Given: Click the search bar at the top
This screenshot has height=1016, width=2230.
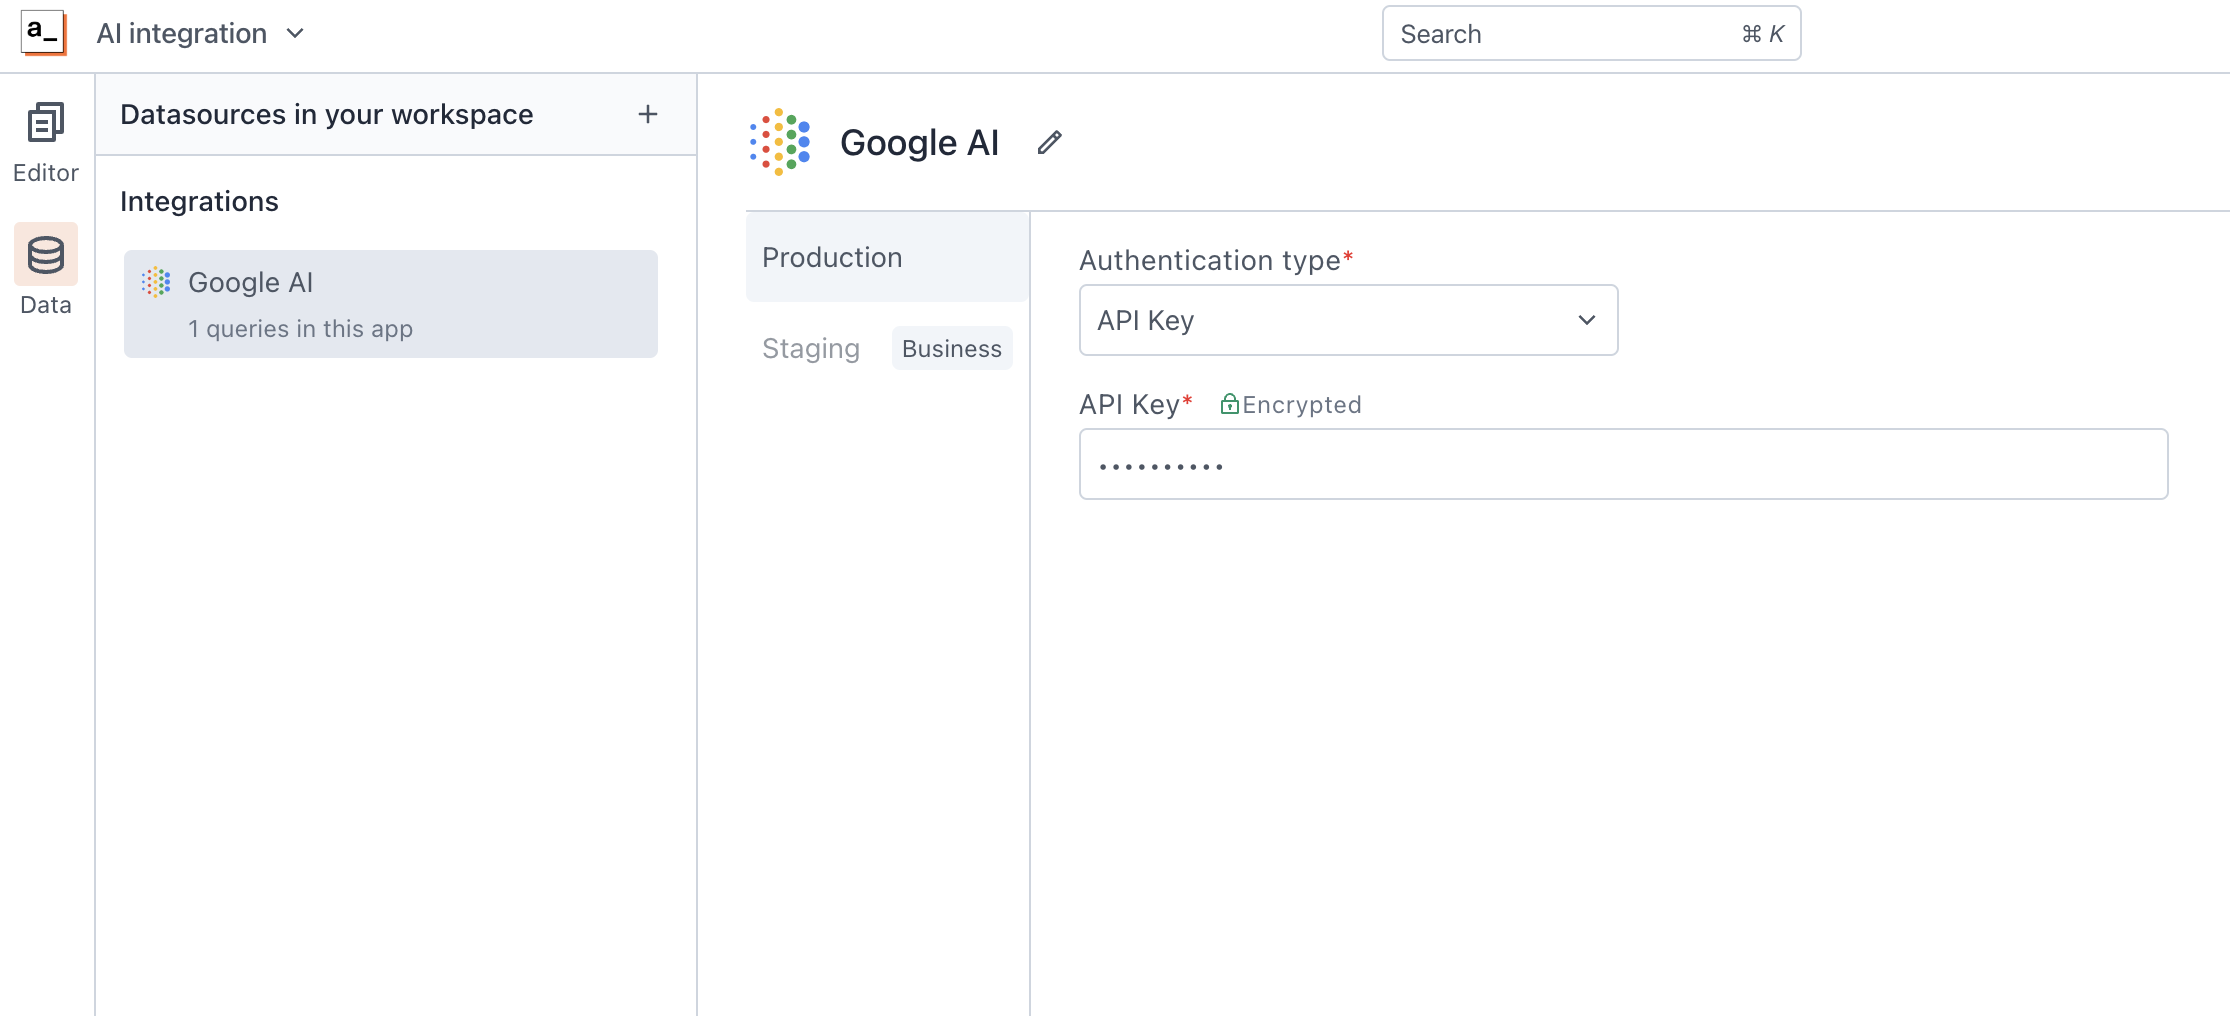Looking at the screenshot, I should [1590, 33].
